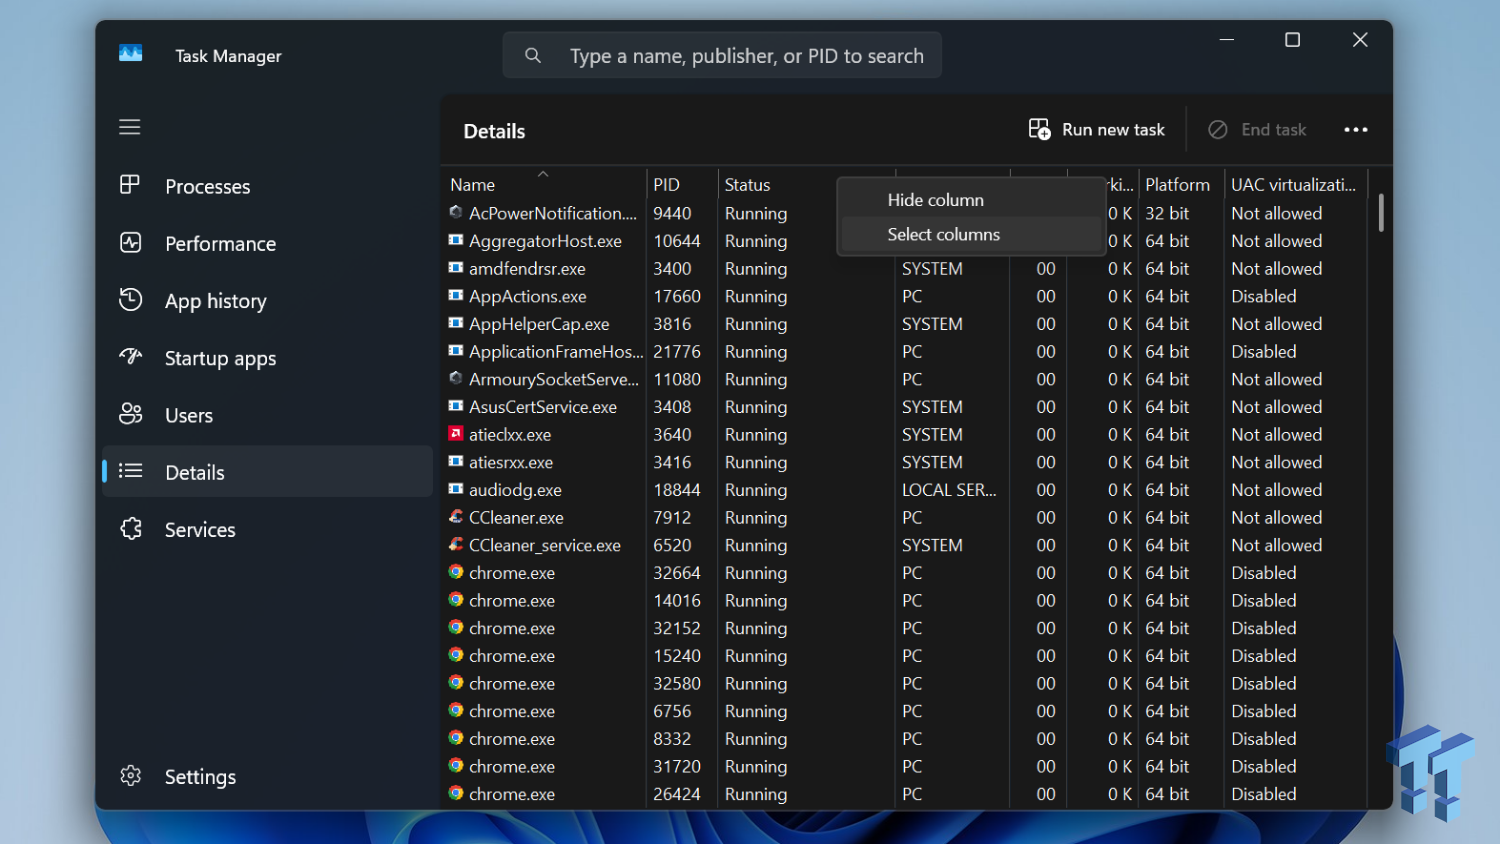Click the Run new task icon
Viewport: 1500px width, 844px height.
[1039, 130]
